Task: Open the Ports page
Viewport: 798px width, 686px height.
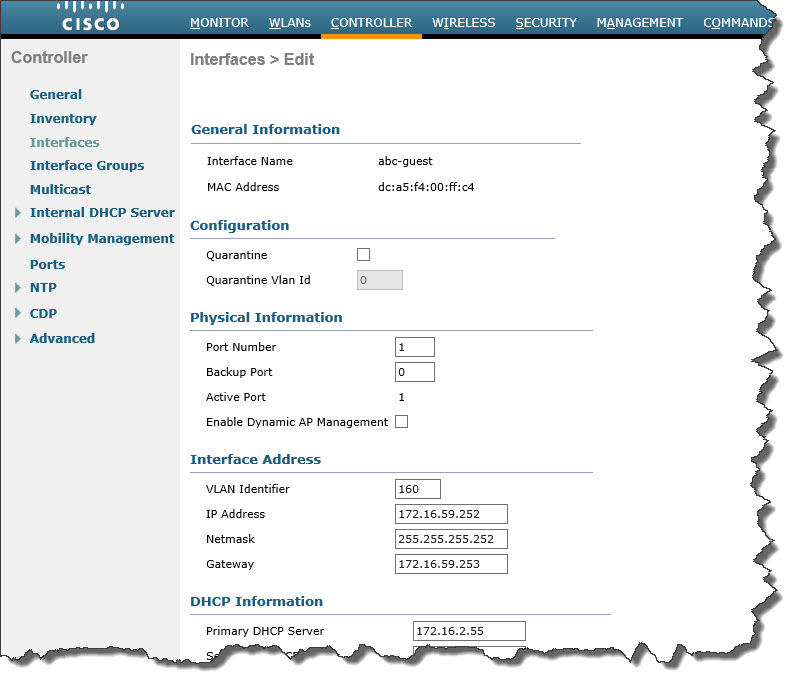Action: tap(47, 265)
